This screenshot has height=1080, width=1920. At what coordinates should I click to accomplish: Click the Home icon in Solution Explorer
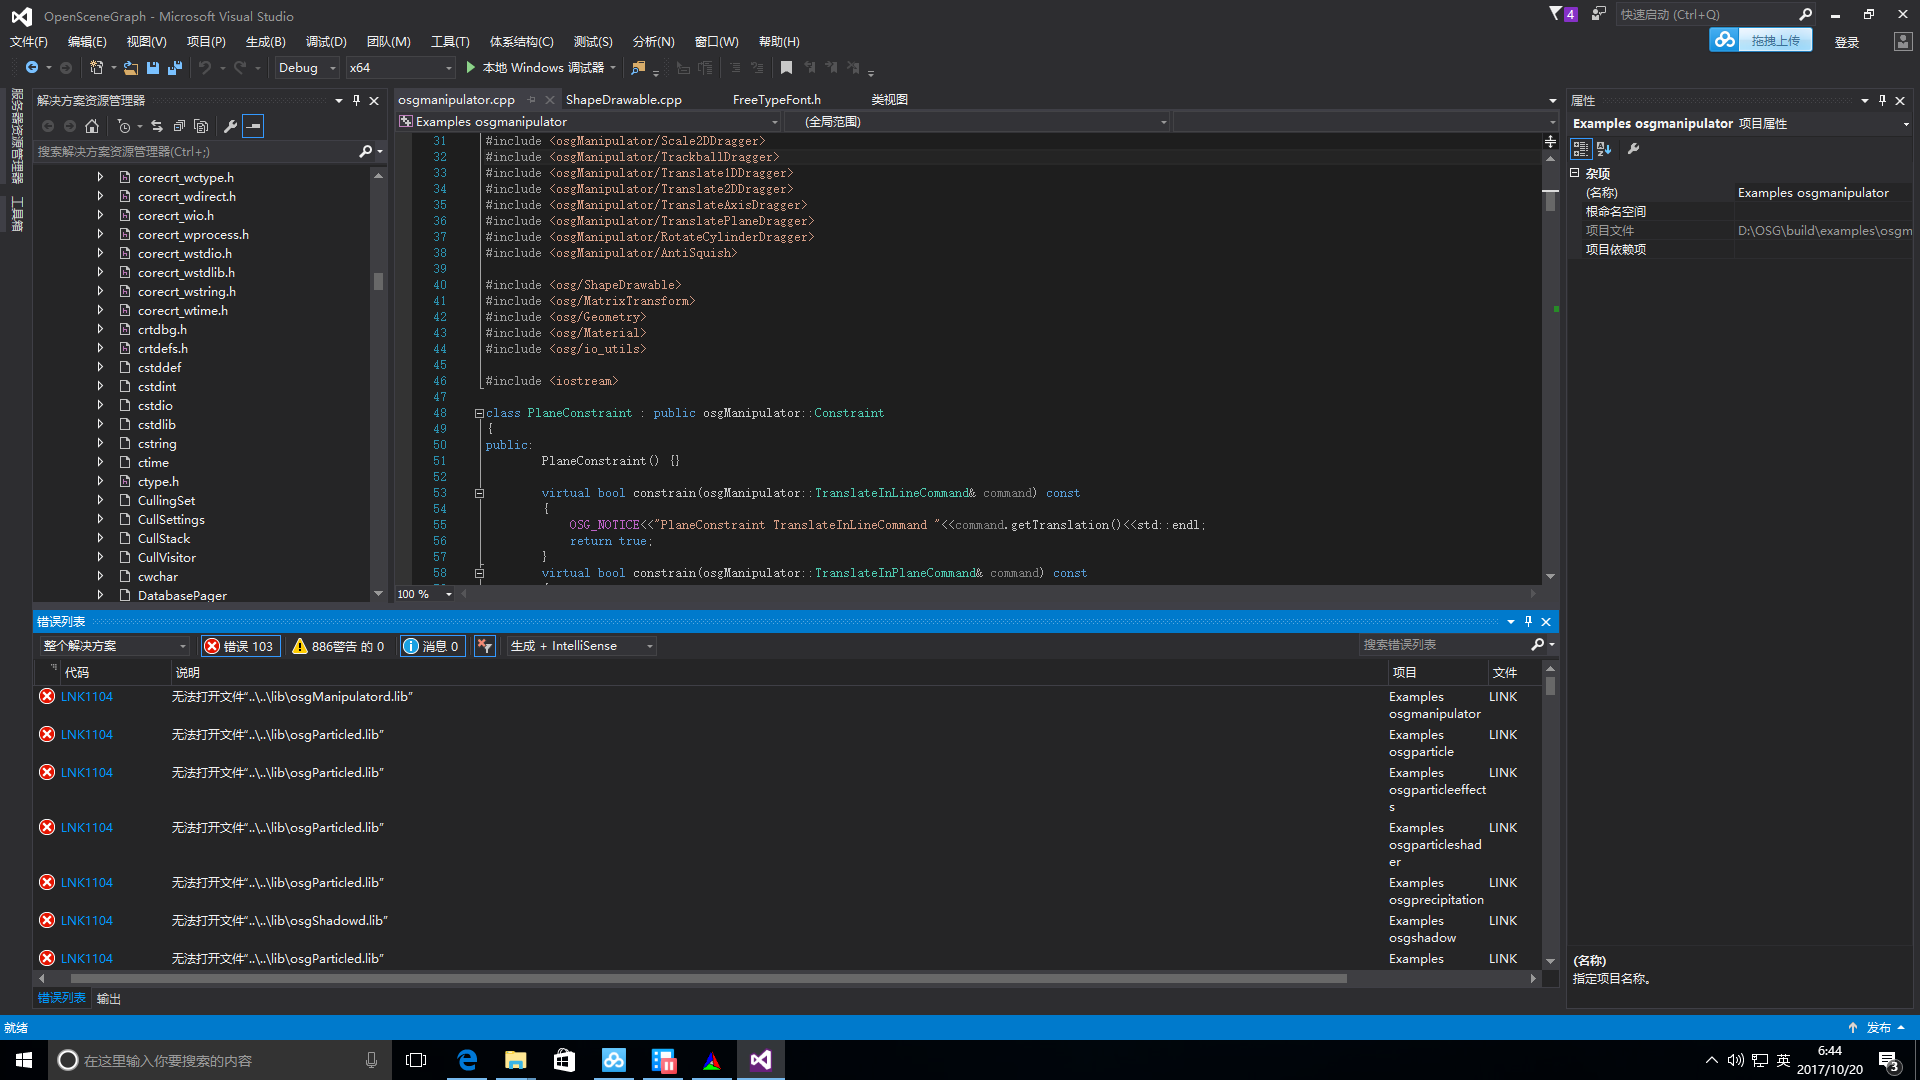92,126
